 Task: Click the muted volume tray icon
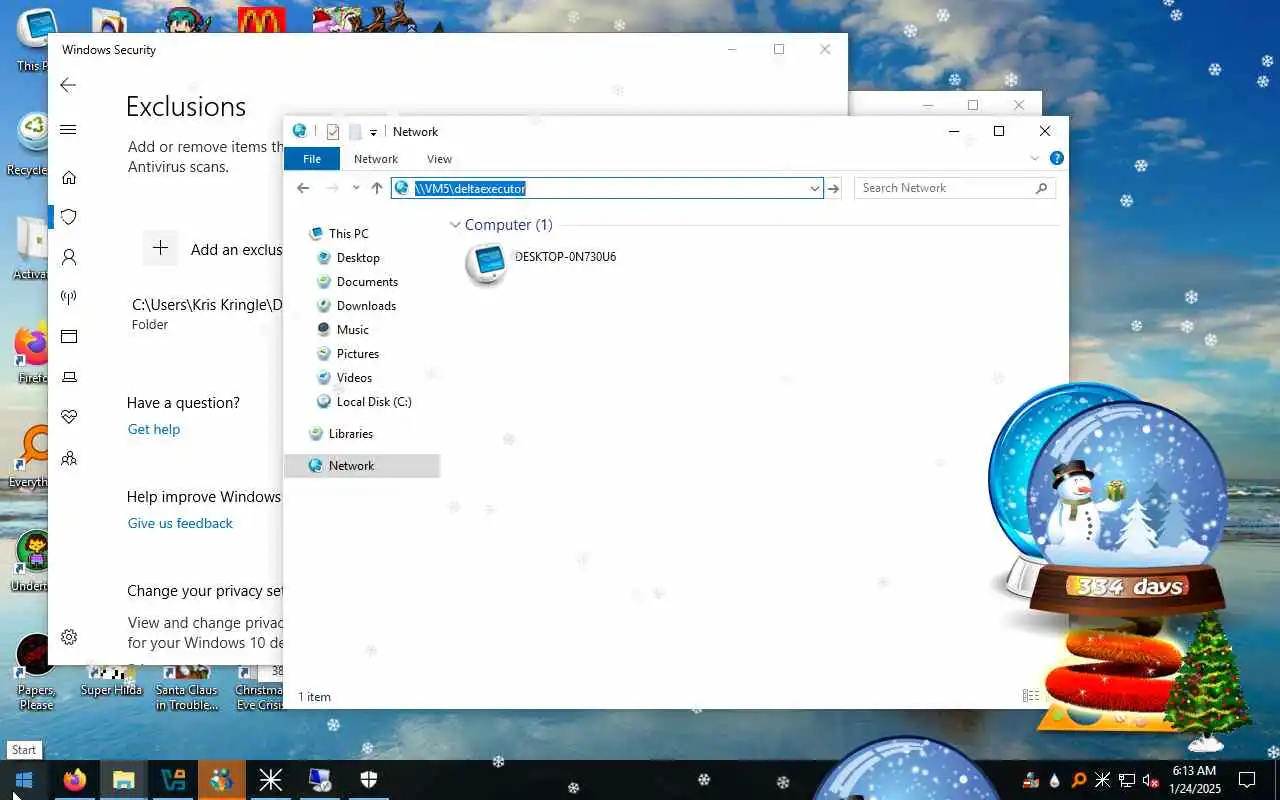[x=1150, y=780]
